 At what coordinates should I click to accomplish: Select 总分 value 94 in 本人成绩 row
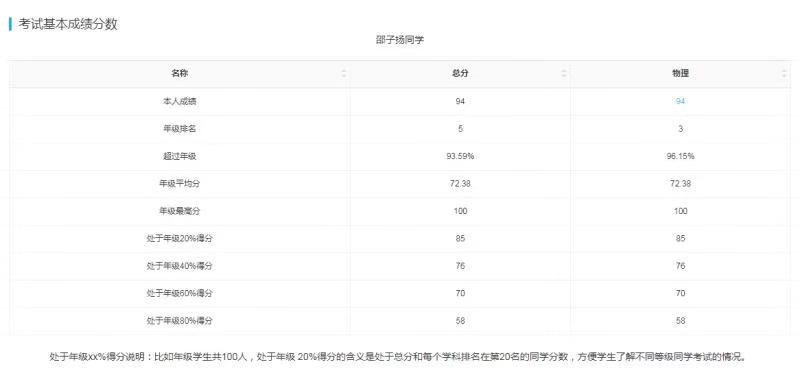pyautogui.click(x=460, y=102)
